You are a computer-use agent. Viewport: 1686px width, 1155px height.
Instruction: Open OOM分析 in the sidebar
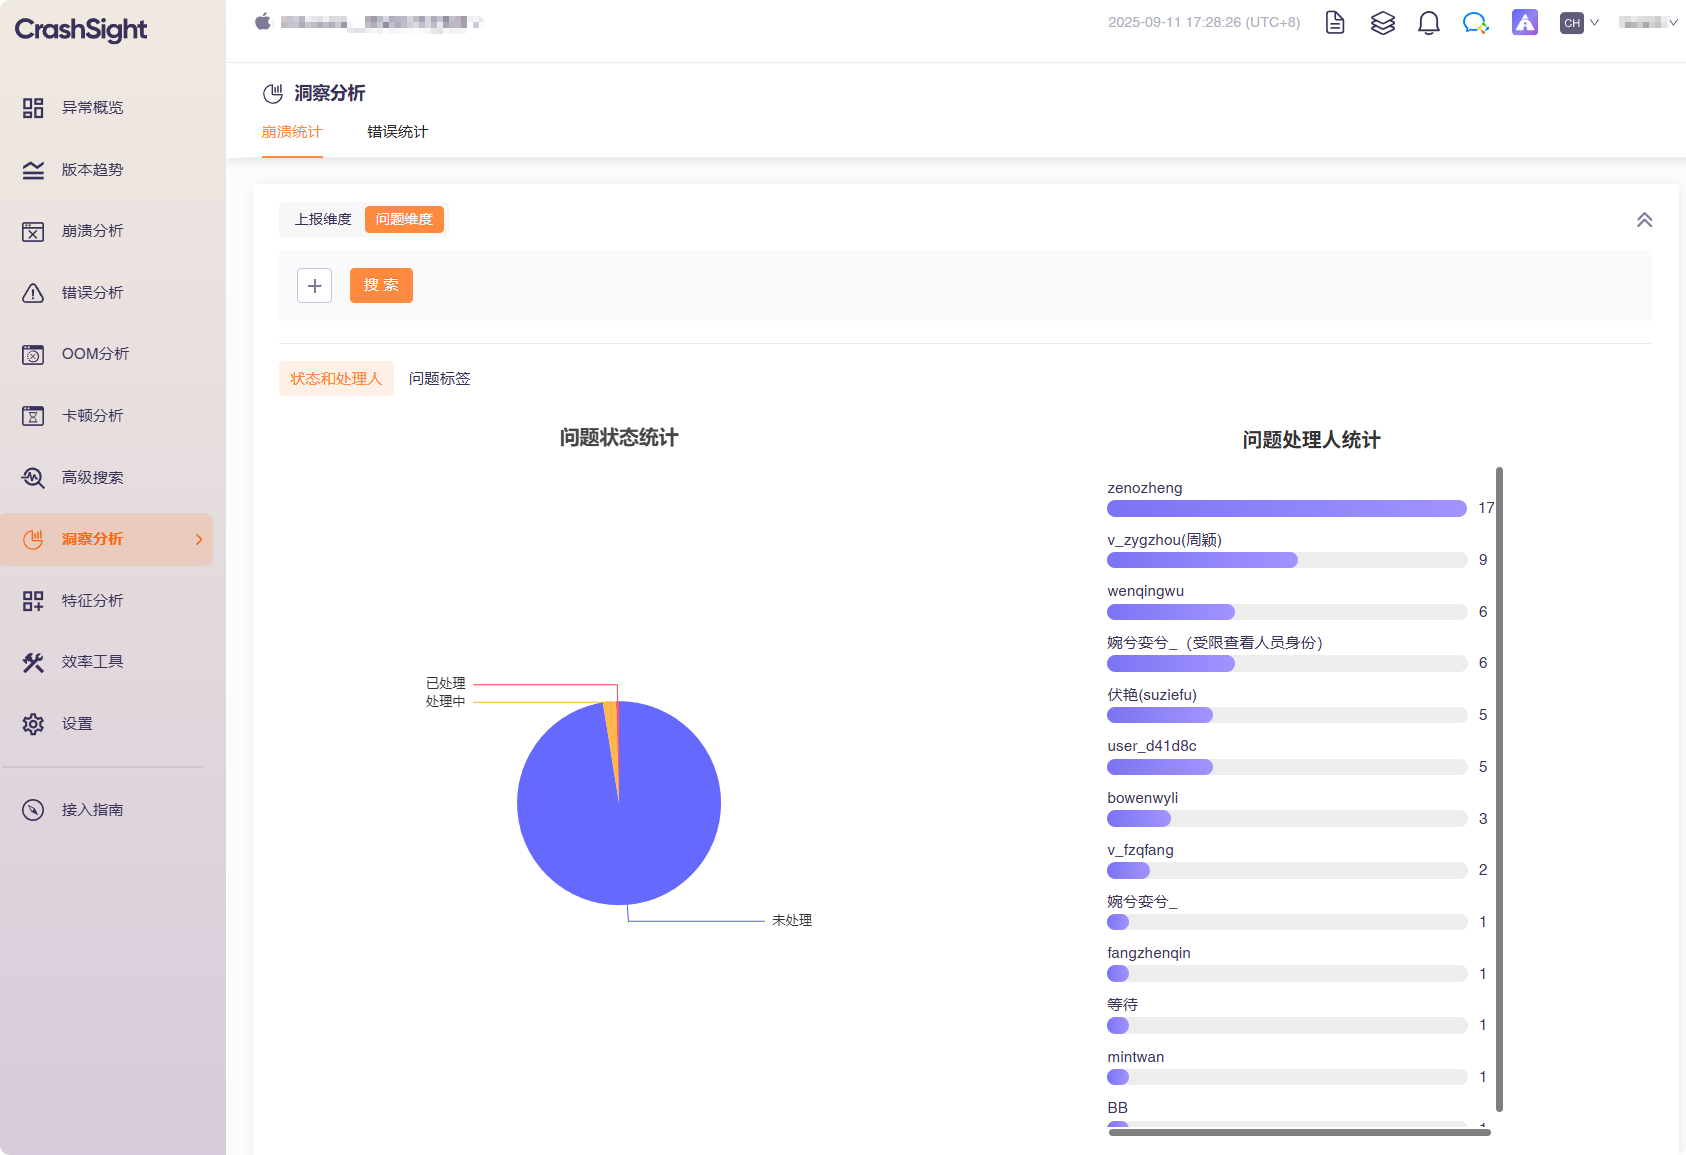(x=95, y=354)
